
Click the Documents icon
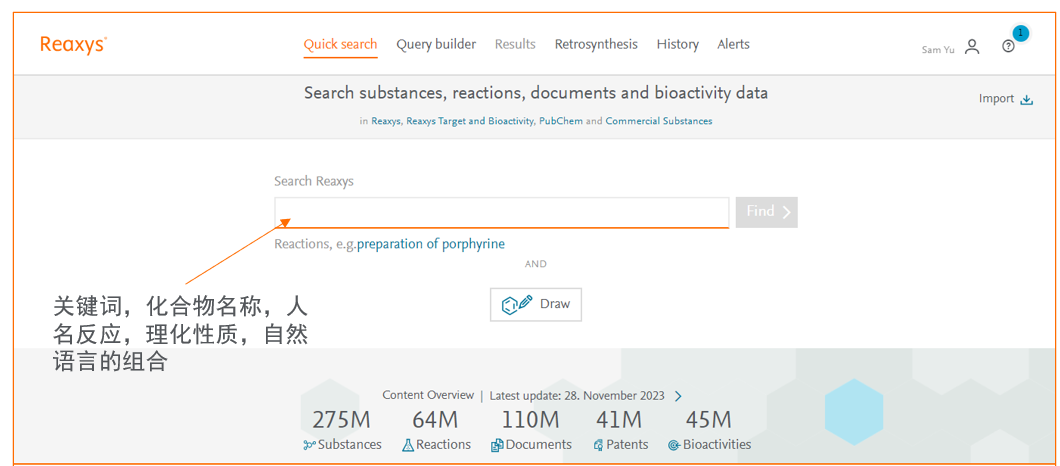point(497,445)
